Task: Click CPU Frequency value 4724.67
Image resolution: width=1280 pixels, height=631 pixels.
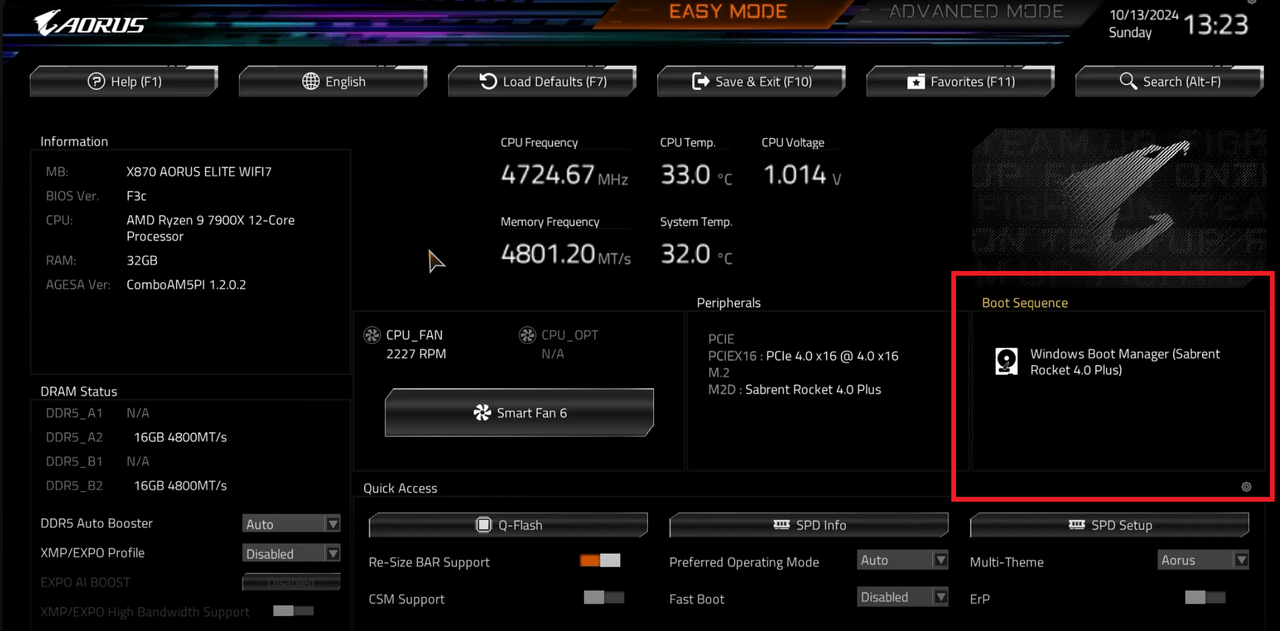Action: (548, 175)
